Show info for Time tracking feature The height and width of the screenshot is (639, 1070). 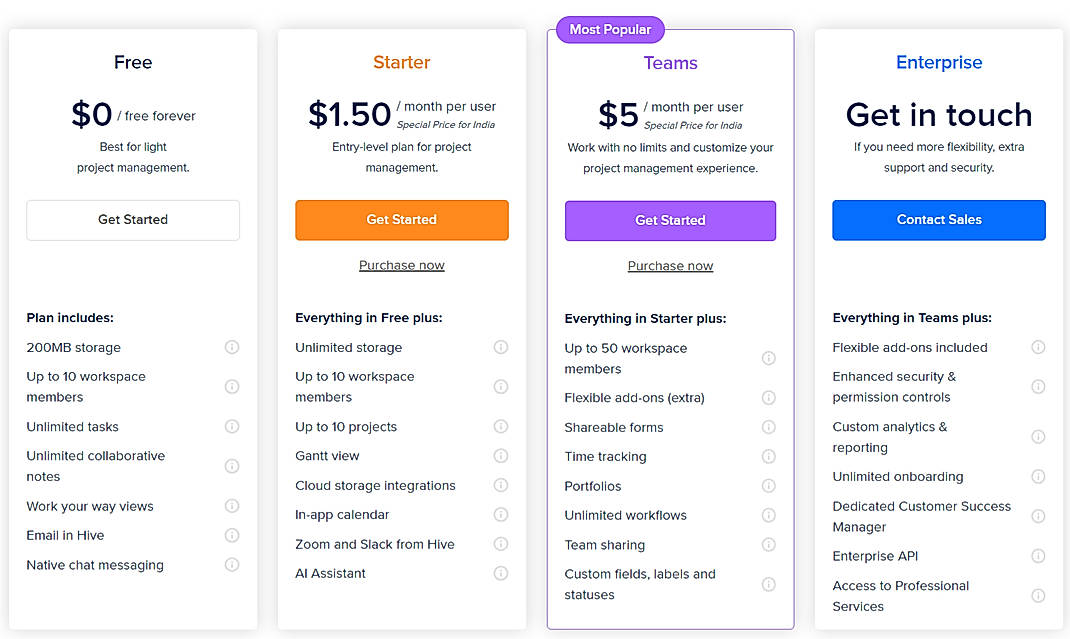[x=769, y=457]
